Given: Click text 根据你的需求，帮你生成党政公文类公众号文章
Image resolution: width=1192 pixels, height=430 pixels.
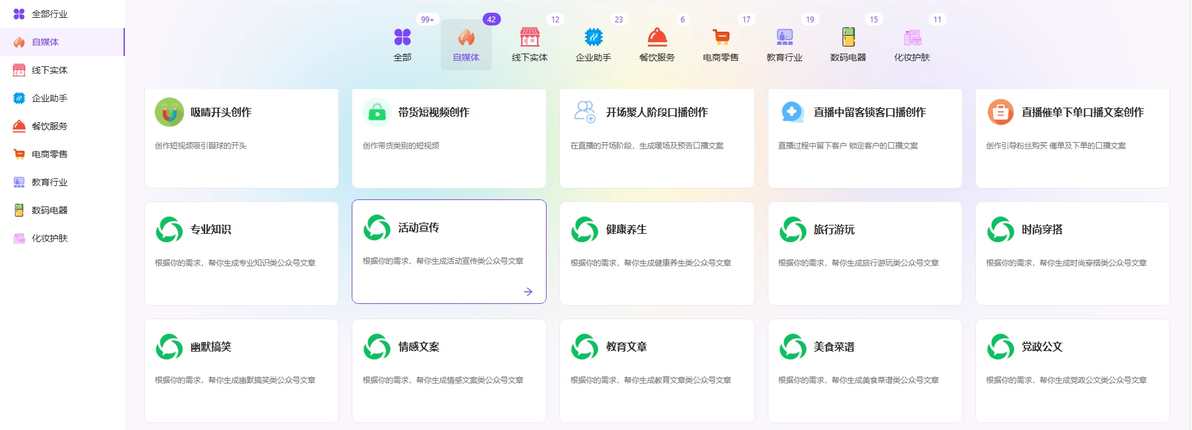Looking at the screenshot, I should tap(1067, 380).
